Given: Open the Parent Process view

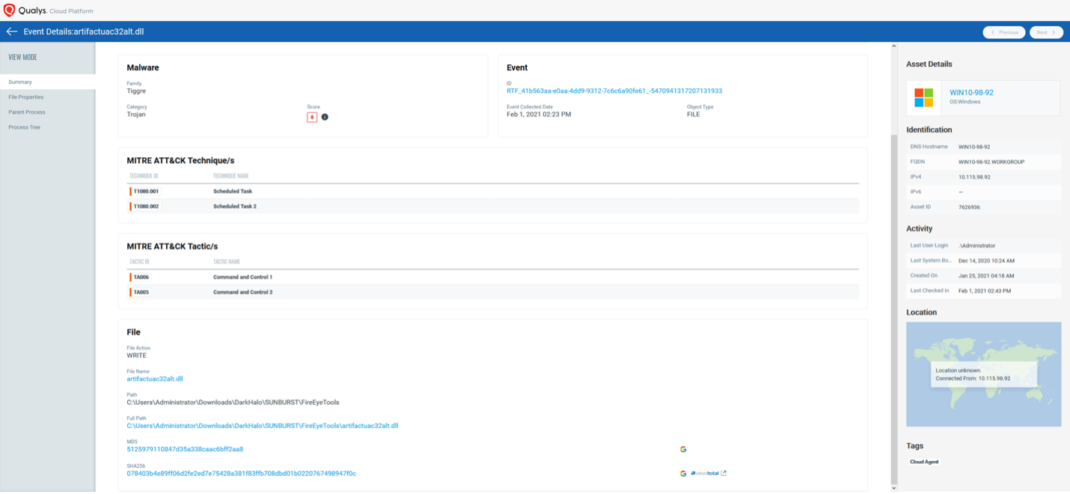Looking at the screenshot, I should point(26,112).
